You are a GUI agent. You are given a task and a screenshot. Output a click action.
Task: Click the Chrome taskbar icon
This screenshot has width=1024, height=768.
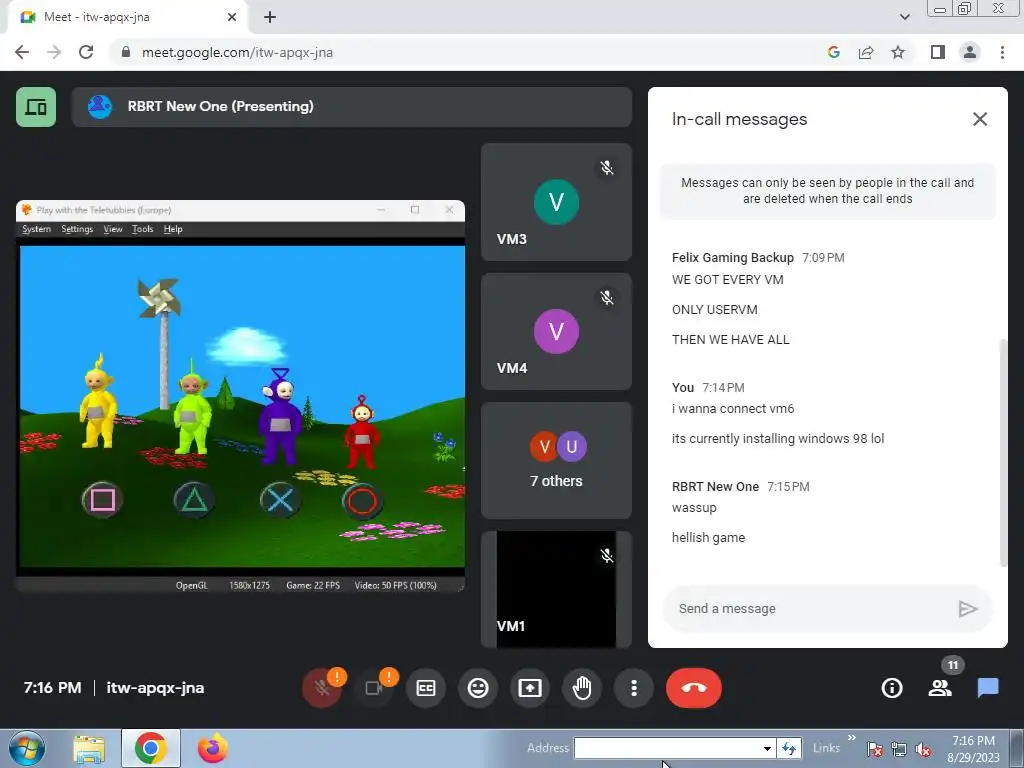pyautogui.click(x=150, y=748)
